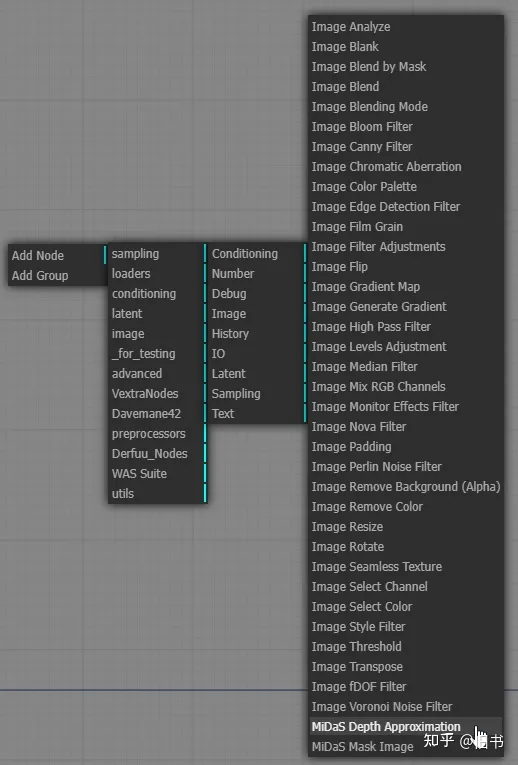The height and width of the screenshot is (765, 518).
Task: Expand WAS Suite Image submenu
Action: (257, 314)
